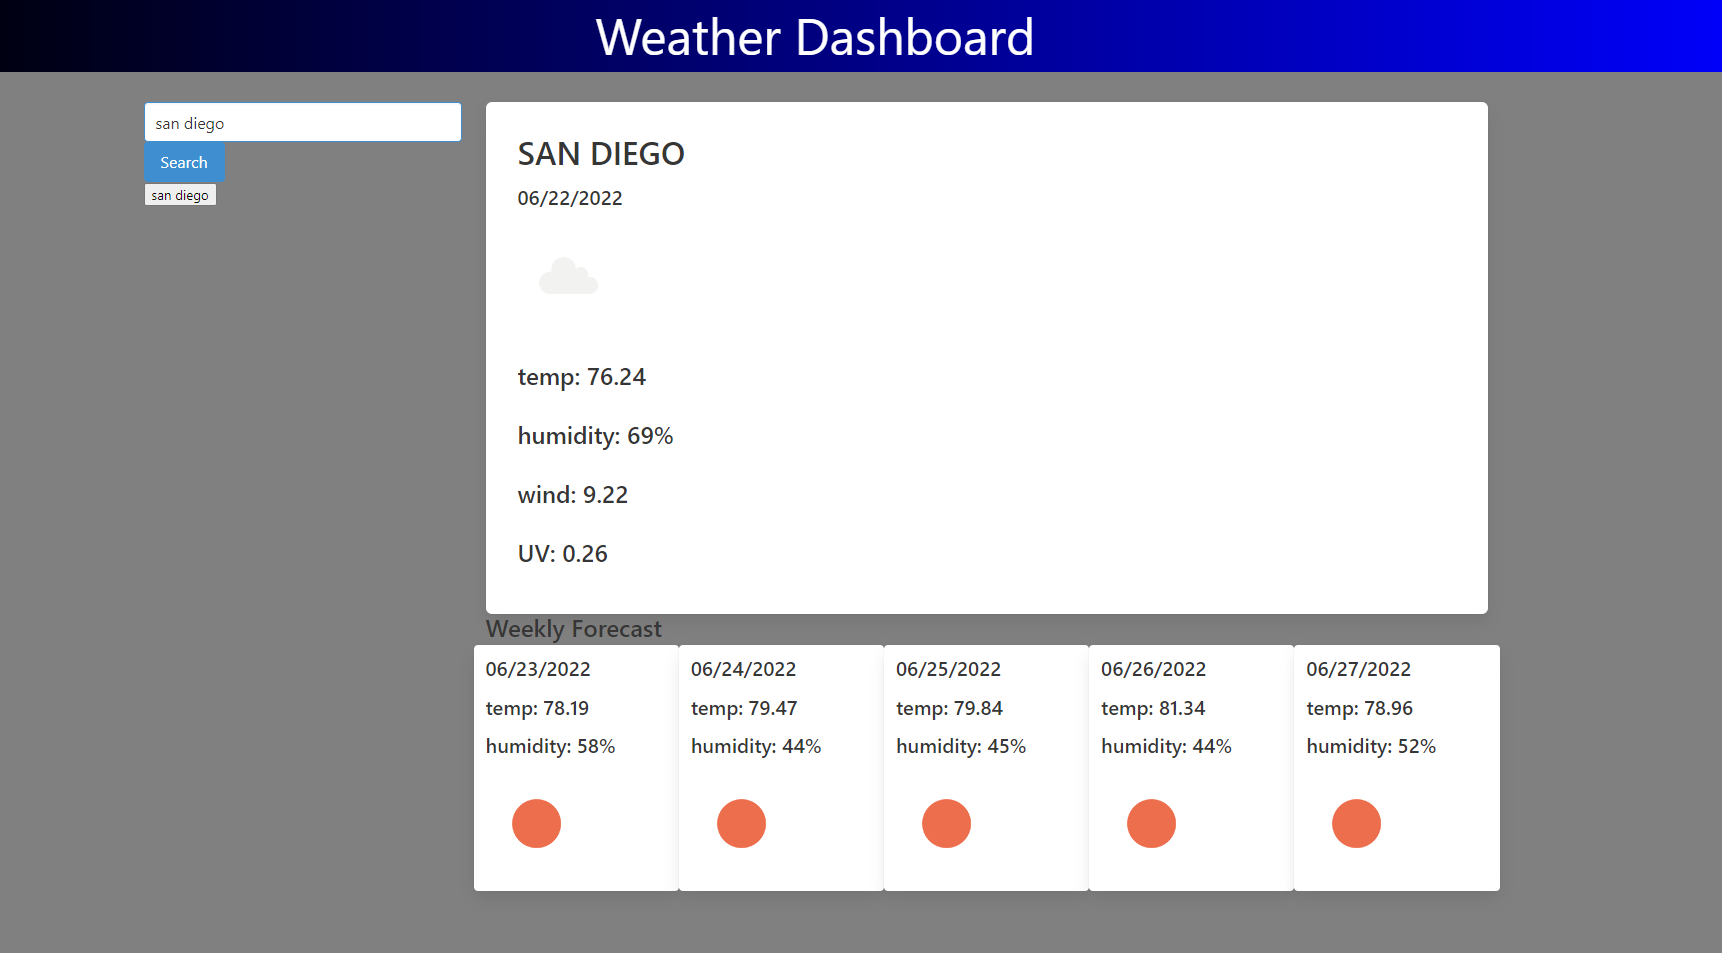
Task: Select the sun icon on the 06/26/2022 card
Action: 1151,823
